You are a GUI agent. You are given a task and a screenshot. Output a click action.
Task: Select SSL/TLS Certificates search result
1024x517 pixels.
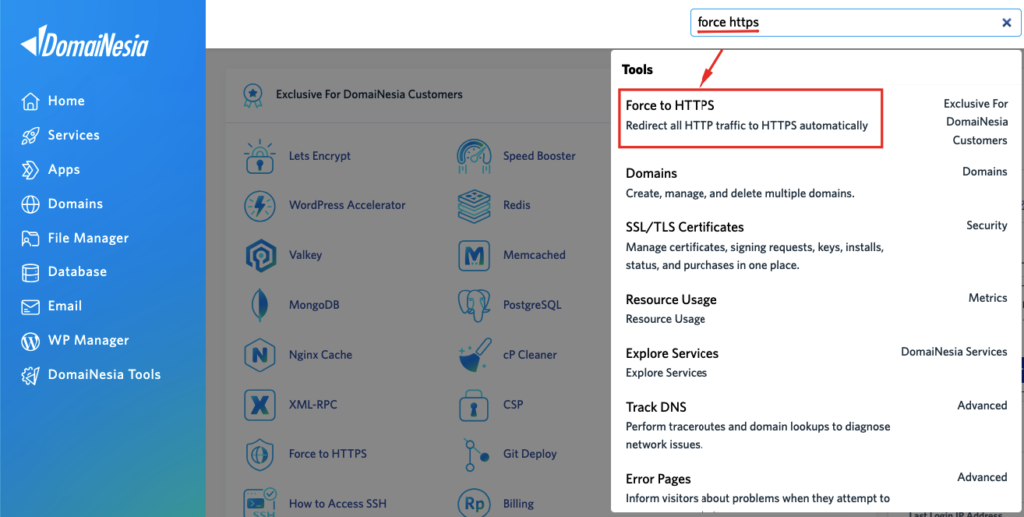(x=816, y=245)
